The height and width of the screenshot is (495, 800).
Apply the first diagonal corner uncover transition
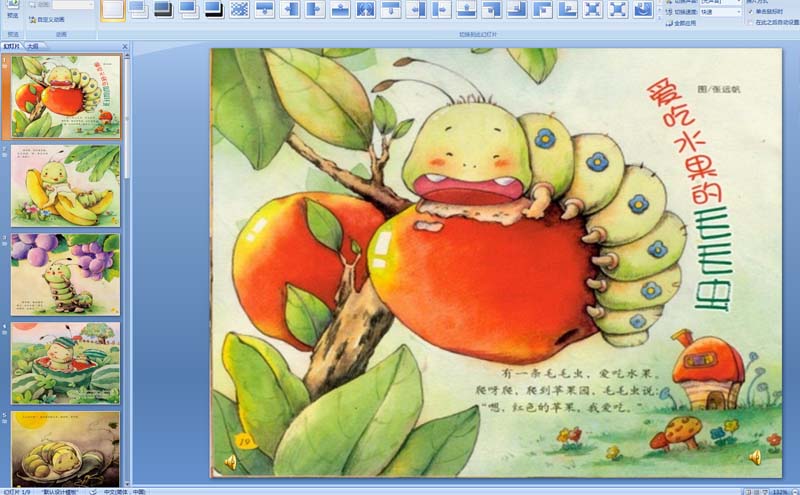pos(492,10)
